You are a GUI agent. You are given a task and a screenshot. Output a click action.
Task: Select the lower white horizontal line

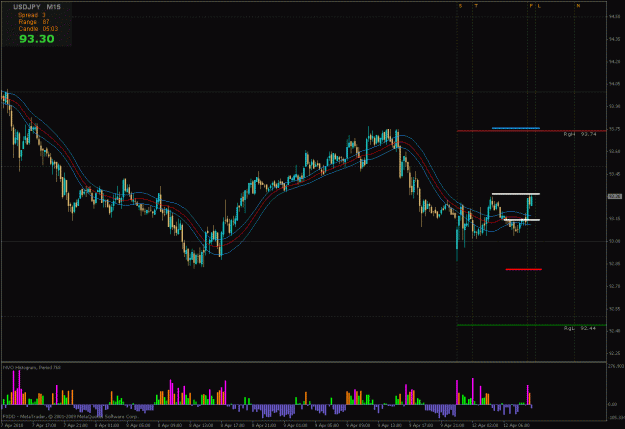coord(522,220)
